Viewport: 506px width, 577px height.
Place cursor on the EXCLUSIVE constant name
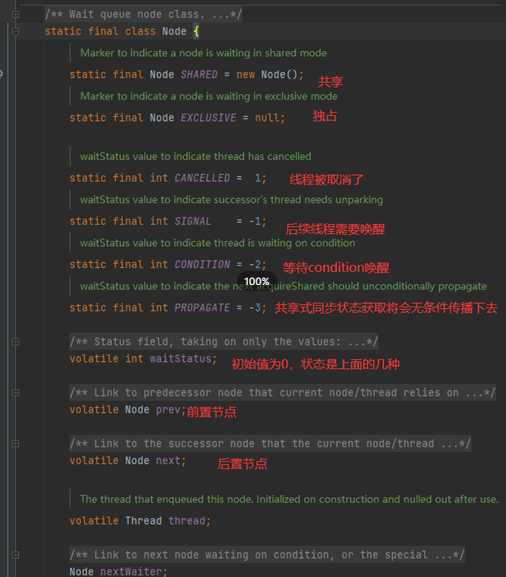coord(208,118)
